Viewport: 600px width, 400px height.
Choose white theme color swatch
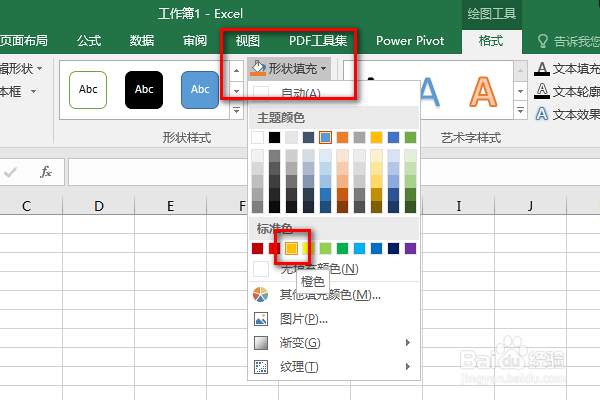[x=258, y=137]
